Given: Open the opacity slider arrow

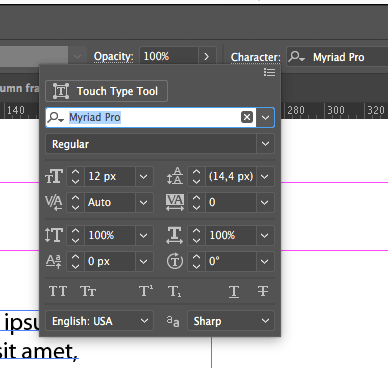Looking at the screenshot, I should click(207, 56).
